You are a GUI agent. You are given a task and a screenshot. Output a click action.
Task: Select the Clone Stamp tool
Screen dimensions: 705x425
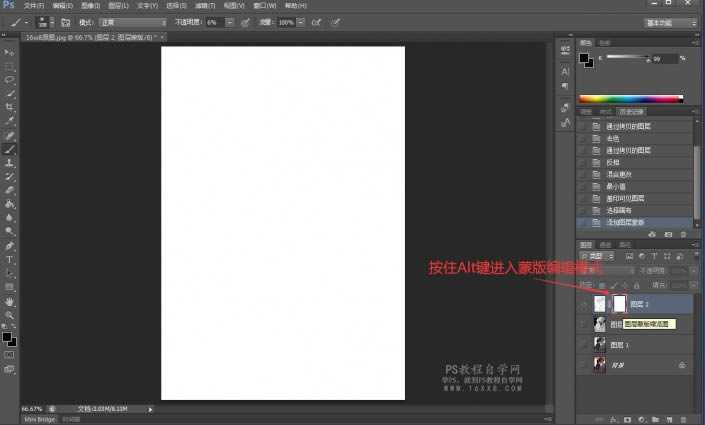tap(10, 162)
